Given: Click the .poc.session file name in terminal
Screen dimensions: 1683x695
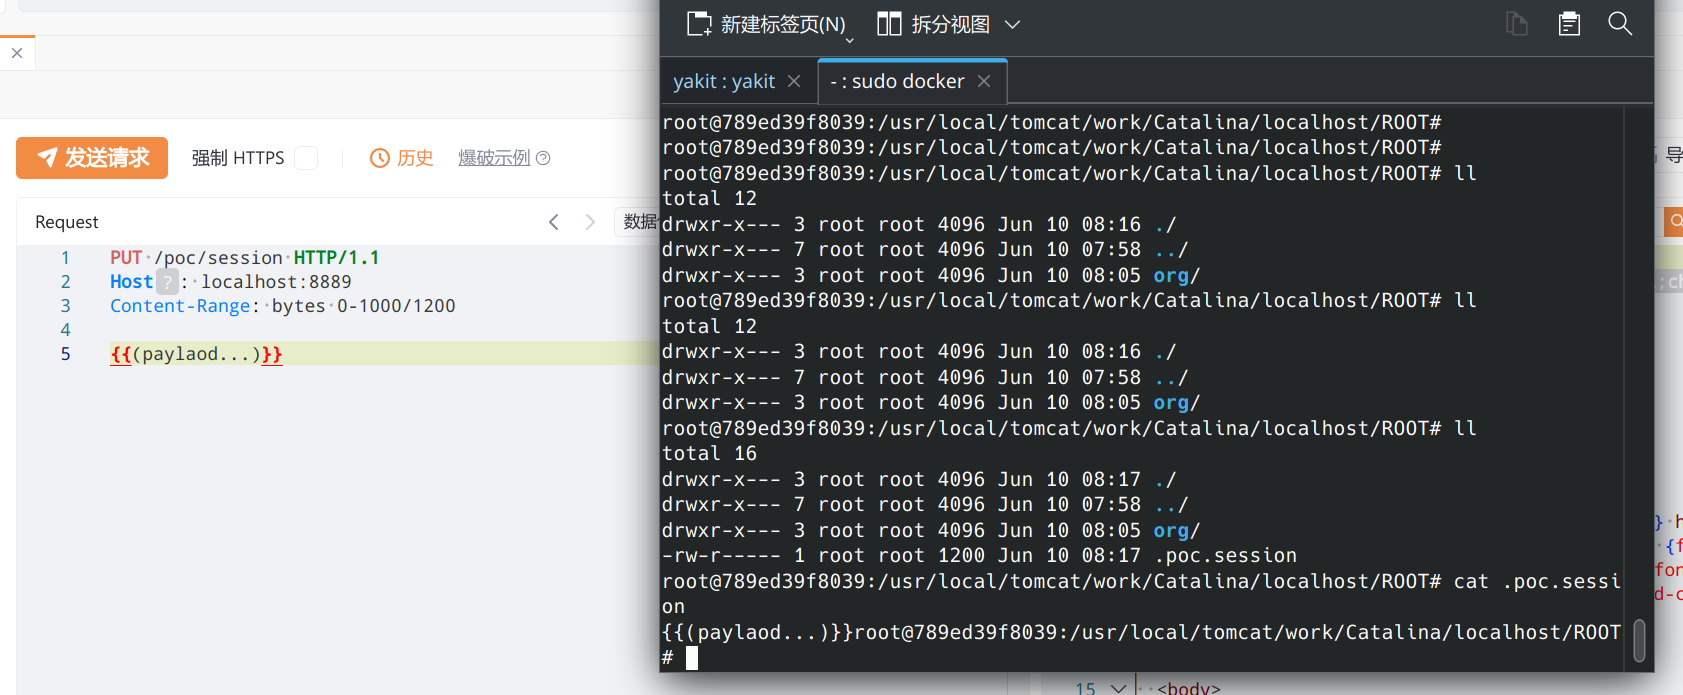Looking at the screenshot, I should pyautogui.click(x=1225, y=556).
